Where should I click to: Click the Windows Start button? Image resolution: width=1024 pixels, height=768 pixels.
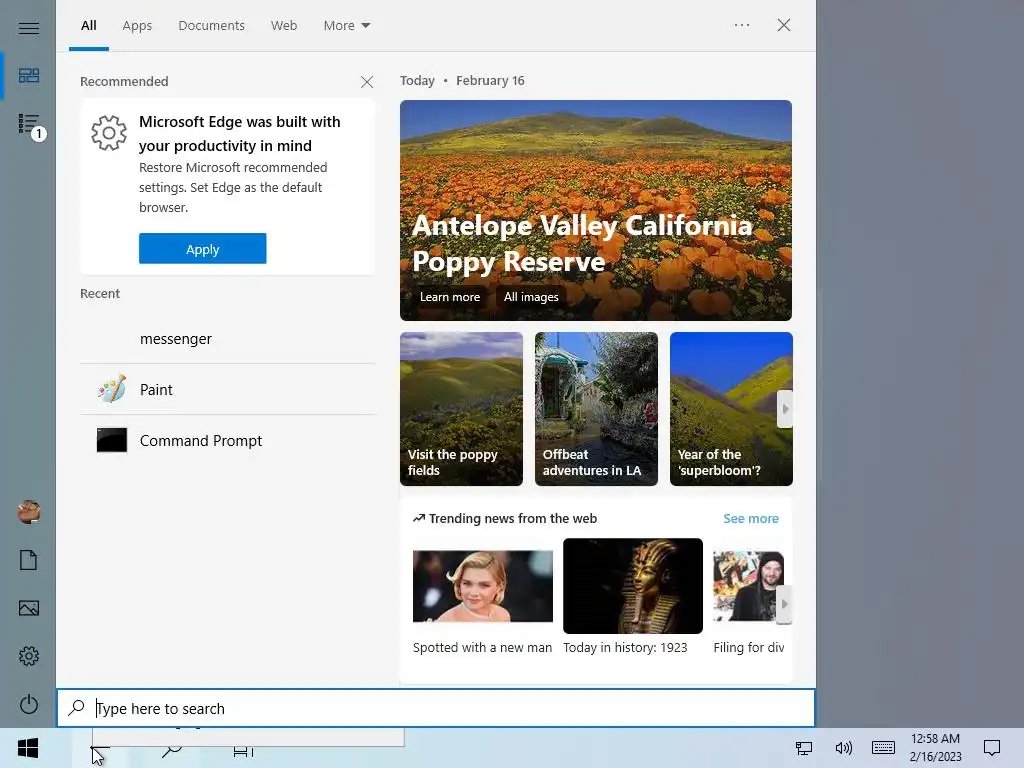(28, 748)
